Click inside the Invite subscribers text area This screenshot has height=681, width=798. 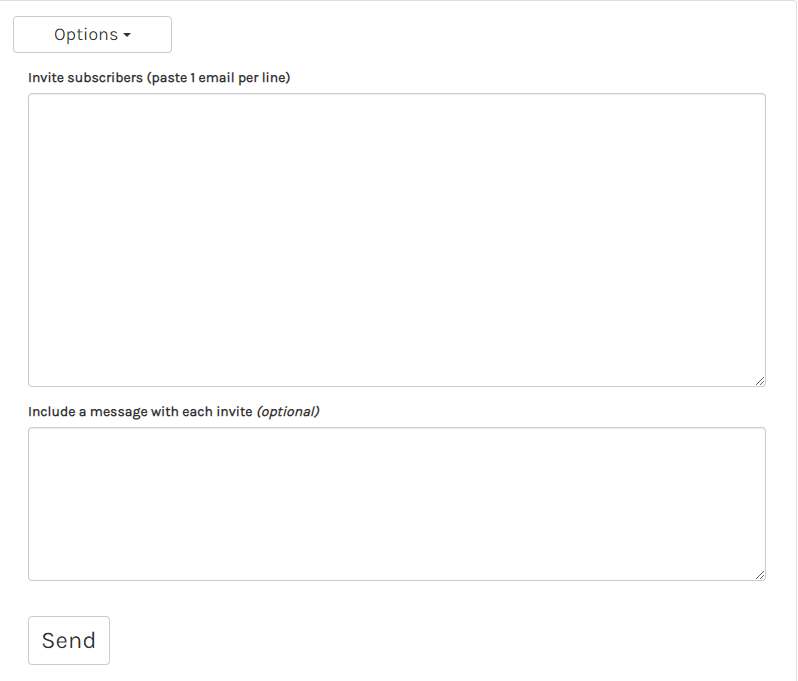click(x=396, y=240)
